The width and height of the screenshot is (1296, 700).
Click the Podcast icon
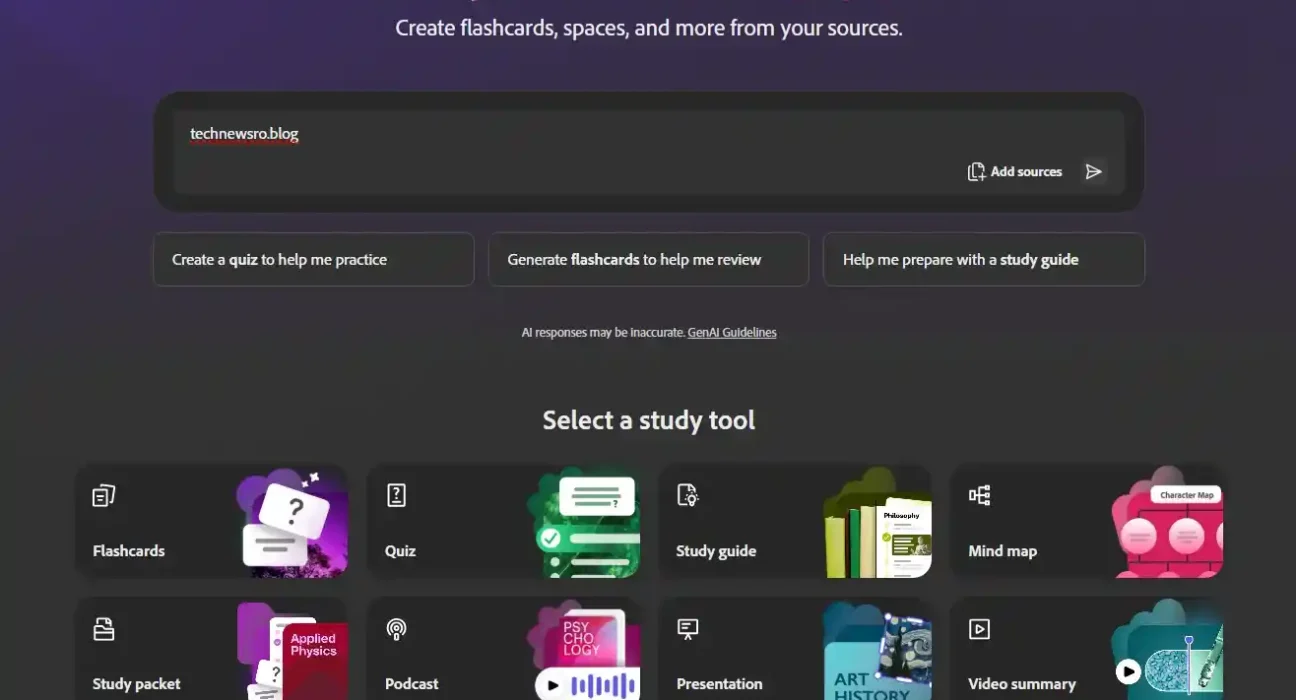[x=396, y=629]
